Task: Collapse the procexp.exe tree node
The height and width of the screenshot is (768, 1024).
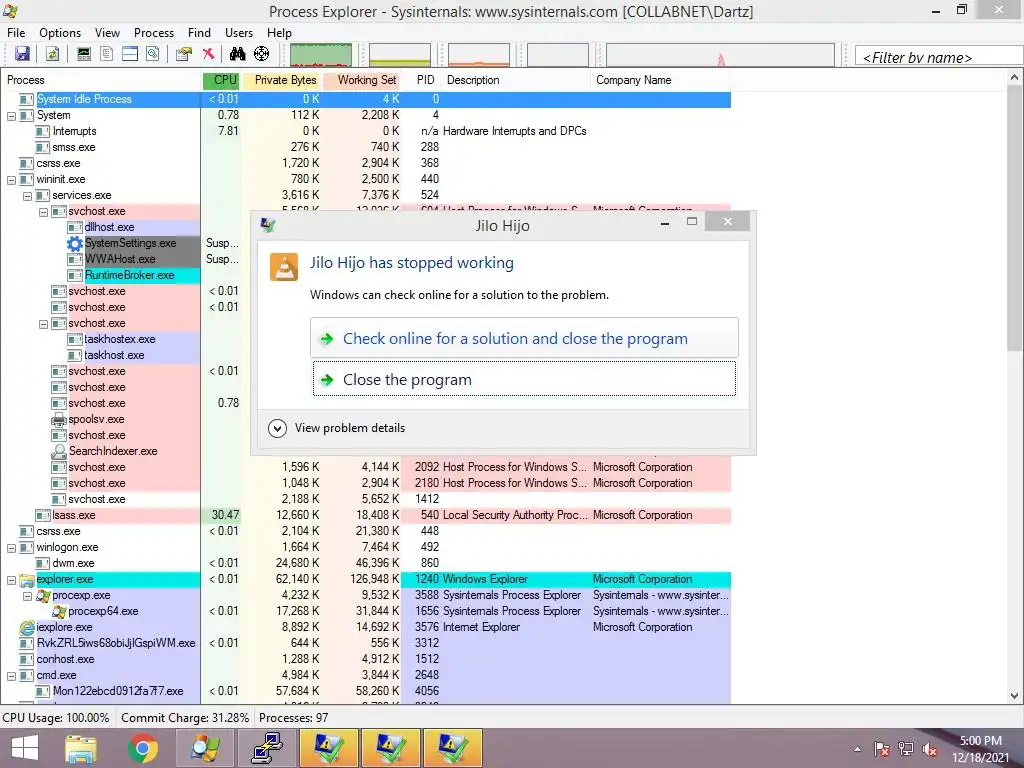Action: [27, 596]
